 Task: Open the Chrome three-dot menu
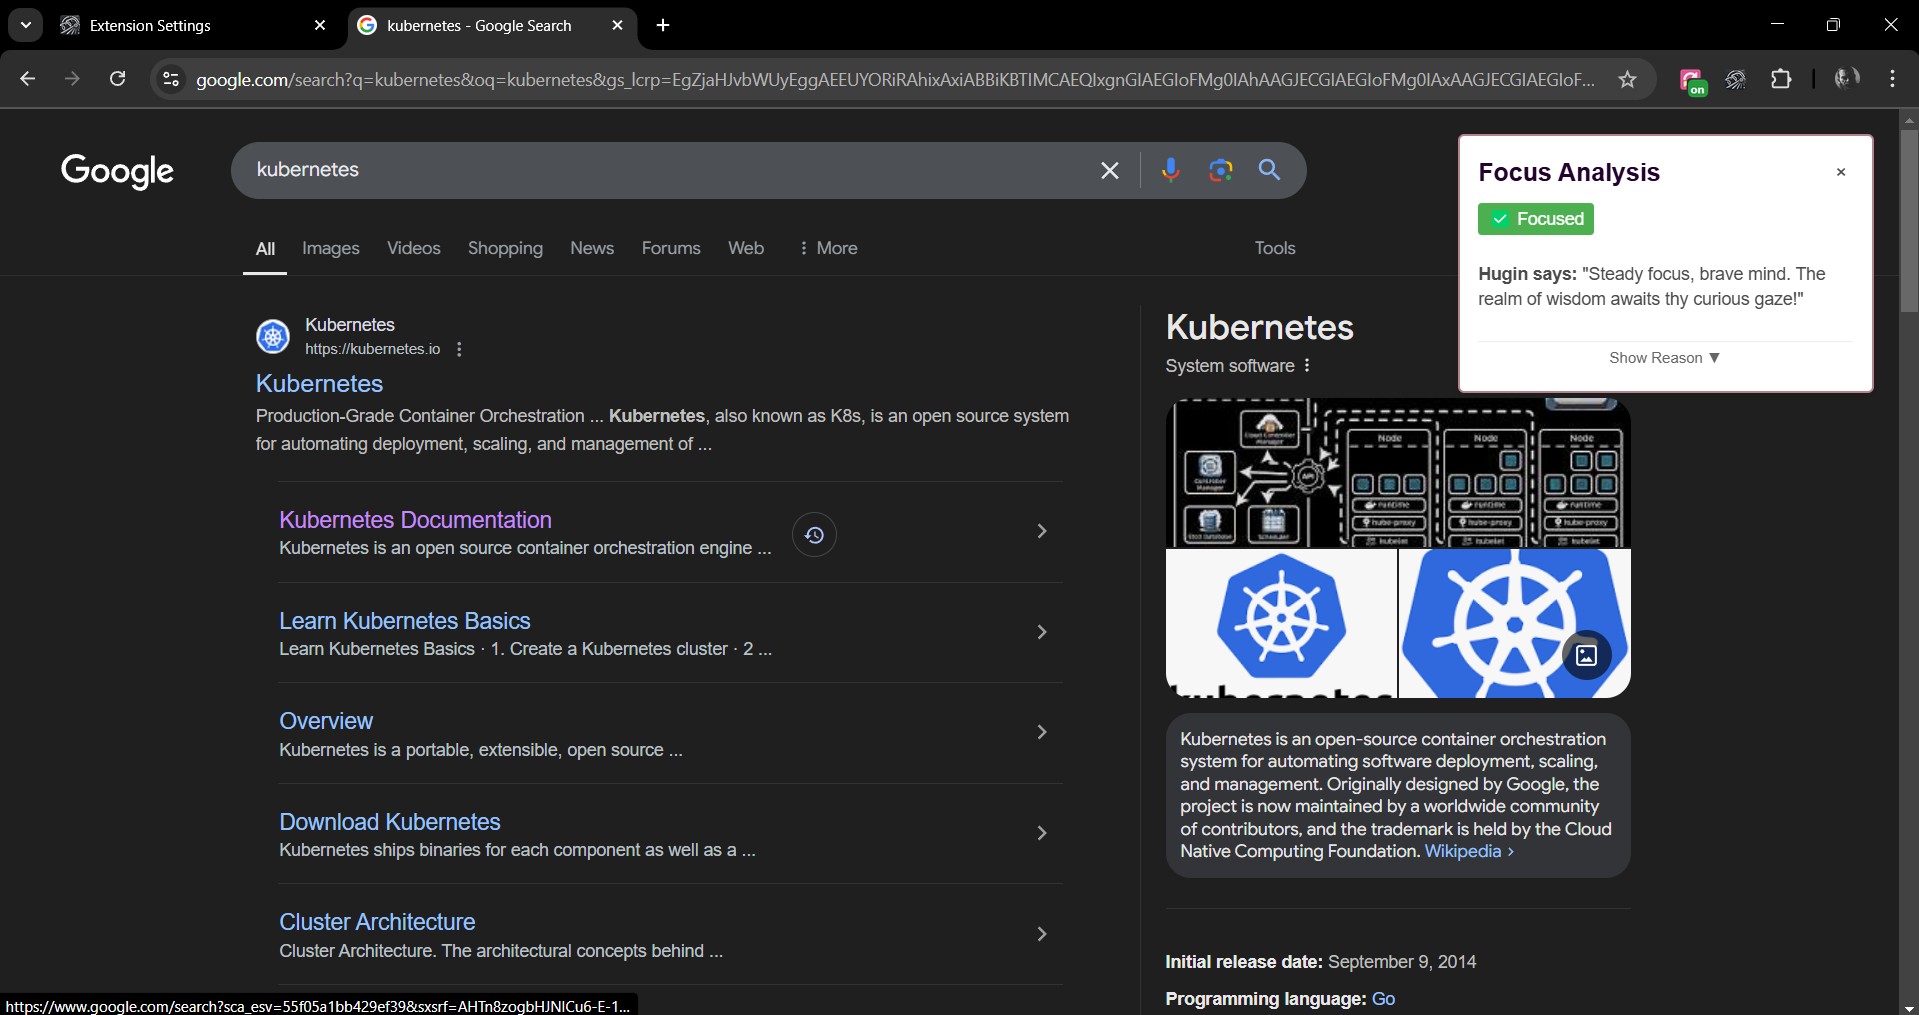pyautogui.click(x=1892, y=79)
